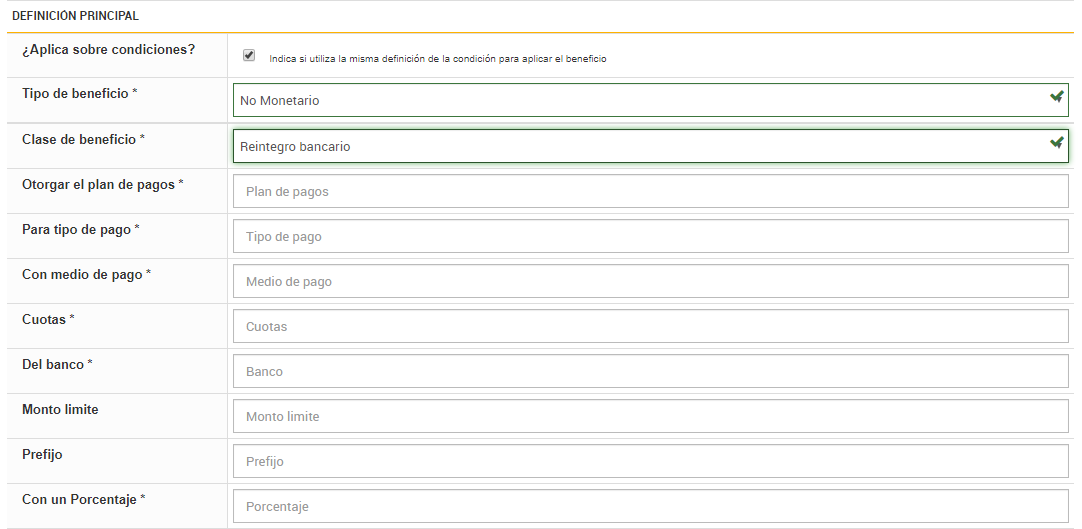This screenshot has width=1082, height=529.
Task: Click into the 'Medio de pago' field
Action: (650, 282)
